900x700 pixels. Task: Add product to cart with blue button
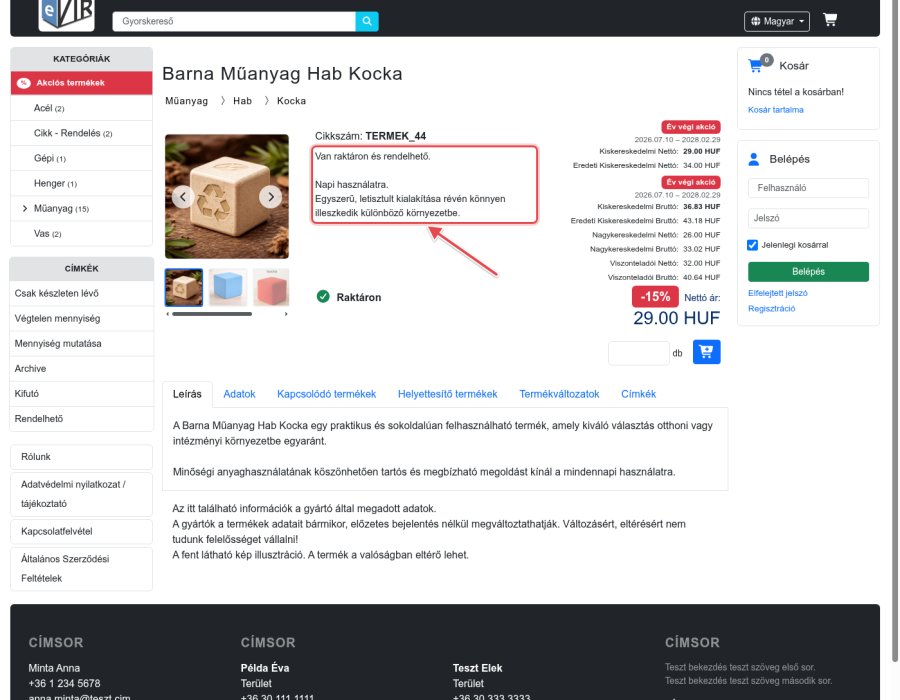coord(707,352)
